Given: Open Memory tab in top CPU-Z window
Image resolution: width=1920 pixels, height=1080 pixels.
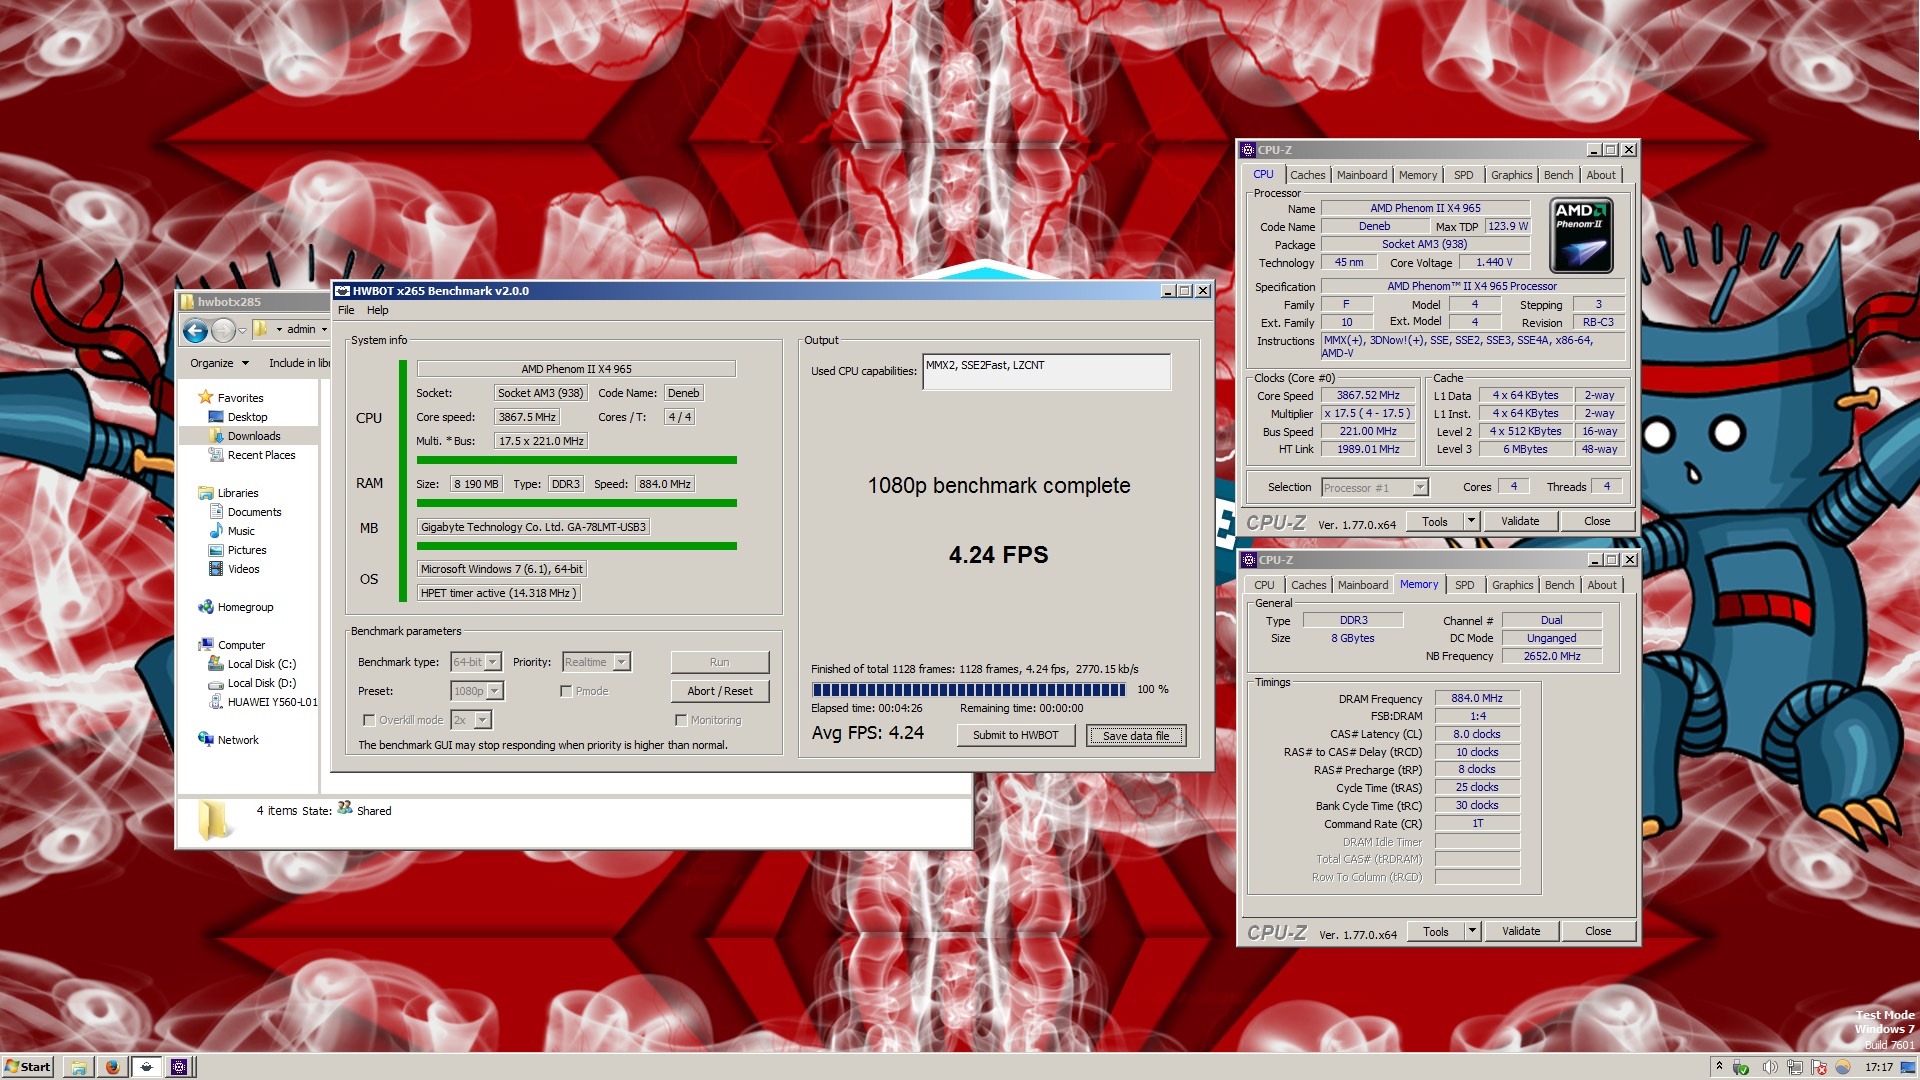Looking at the screenshot, I should [x=1418, y=175].
